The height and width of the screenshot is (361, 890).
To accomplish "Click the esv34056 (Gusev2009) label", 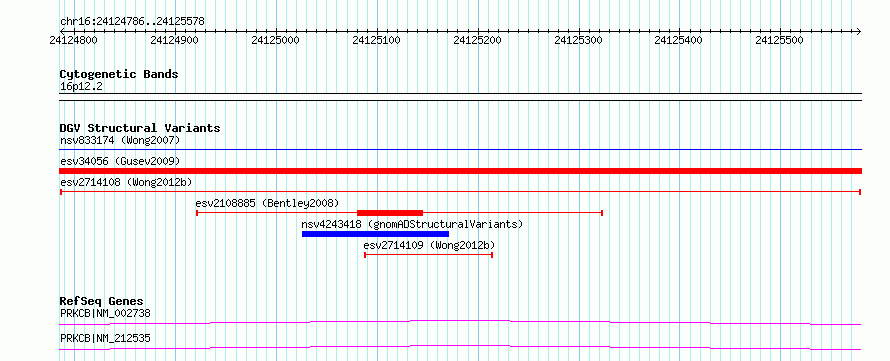I will pyautogui.click(x=120, y=161).
